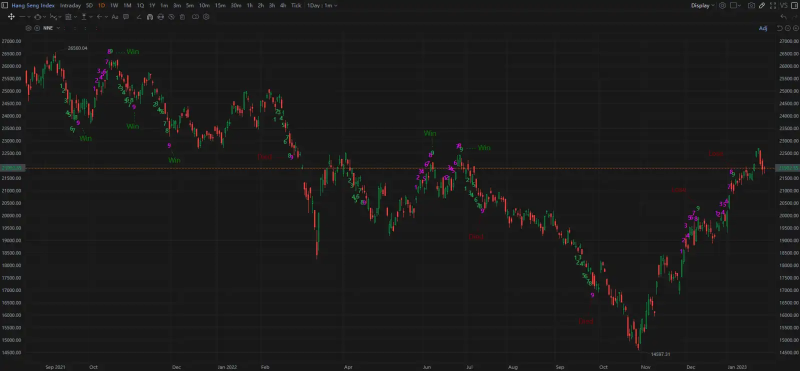Select the Tick interval tab
This screenshot has height=371, width=800.
296,5
